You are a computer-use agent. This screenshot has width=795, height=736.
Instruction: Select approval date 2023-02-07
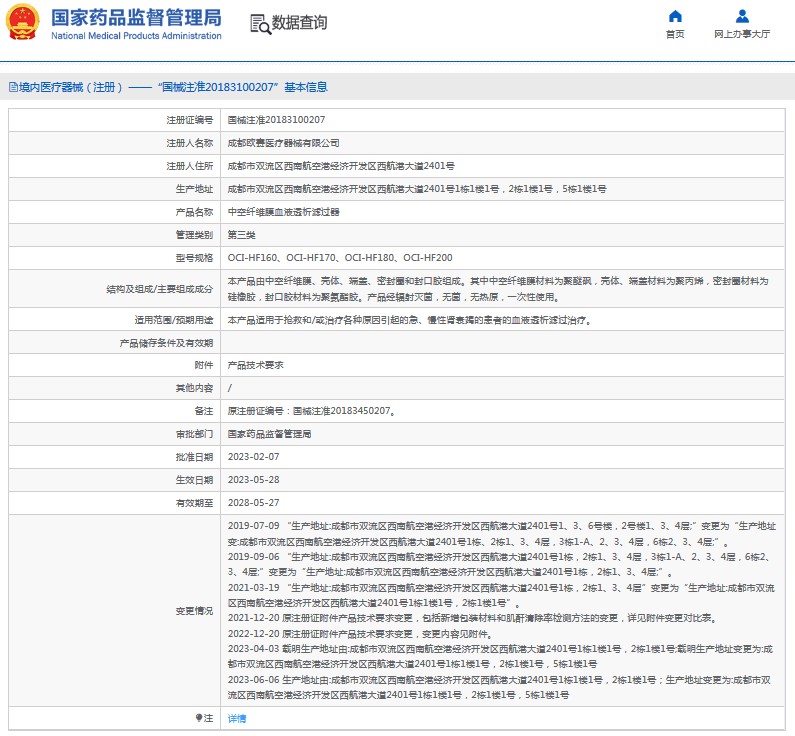[x=254, y=457]
